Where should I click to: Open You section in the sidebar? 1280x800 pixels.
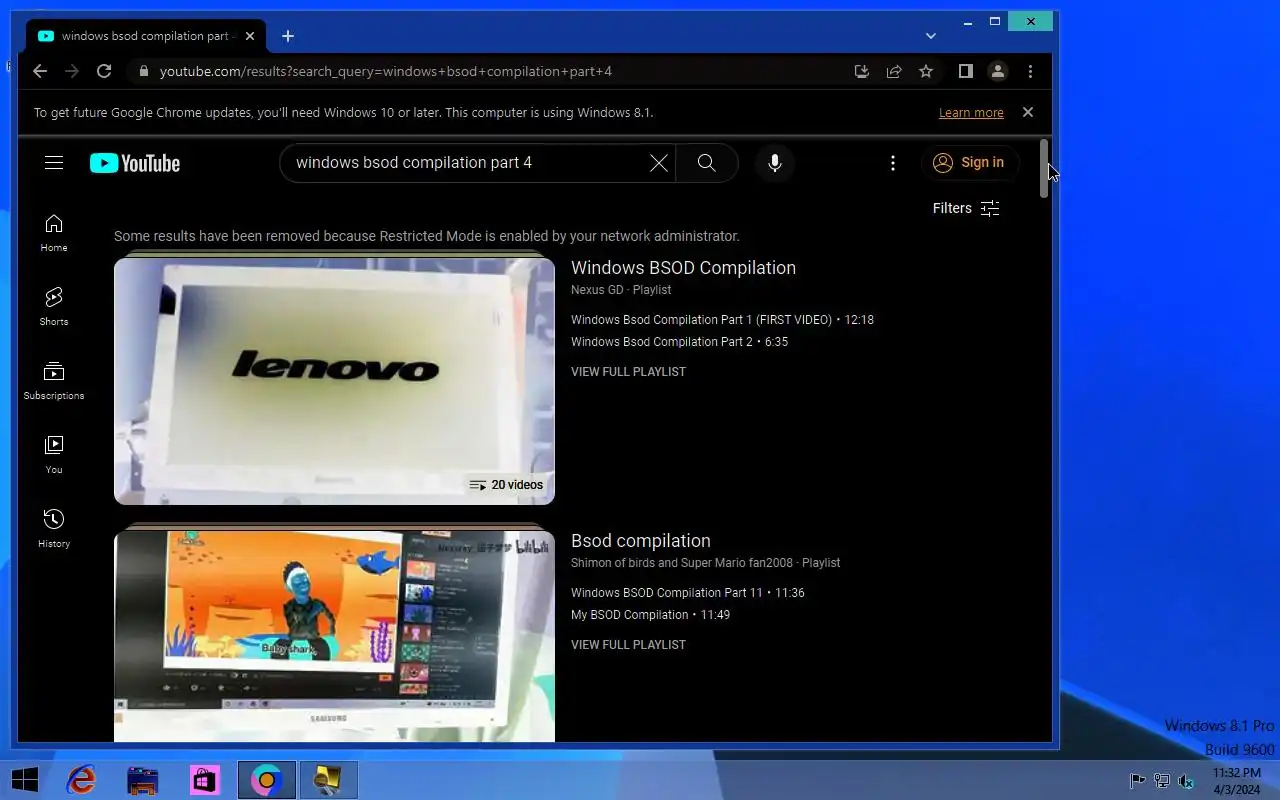coord(54,455)
